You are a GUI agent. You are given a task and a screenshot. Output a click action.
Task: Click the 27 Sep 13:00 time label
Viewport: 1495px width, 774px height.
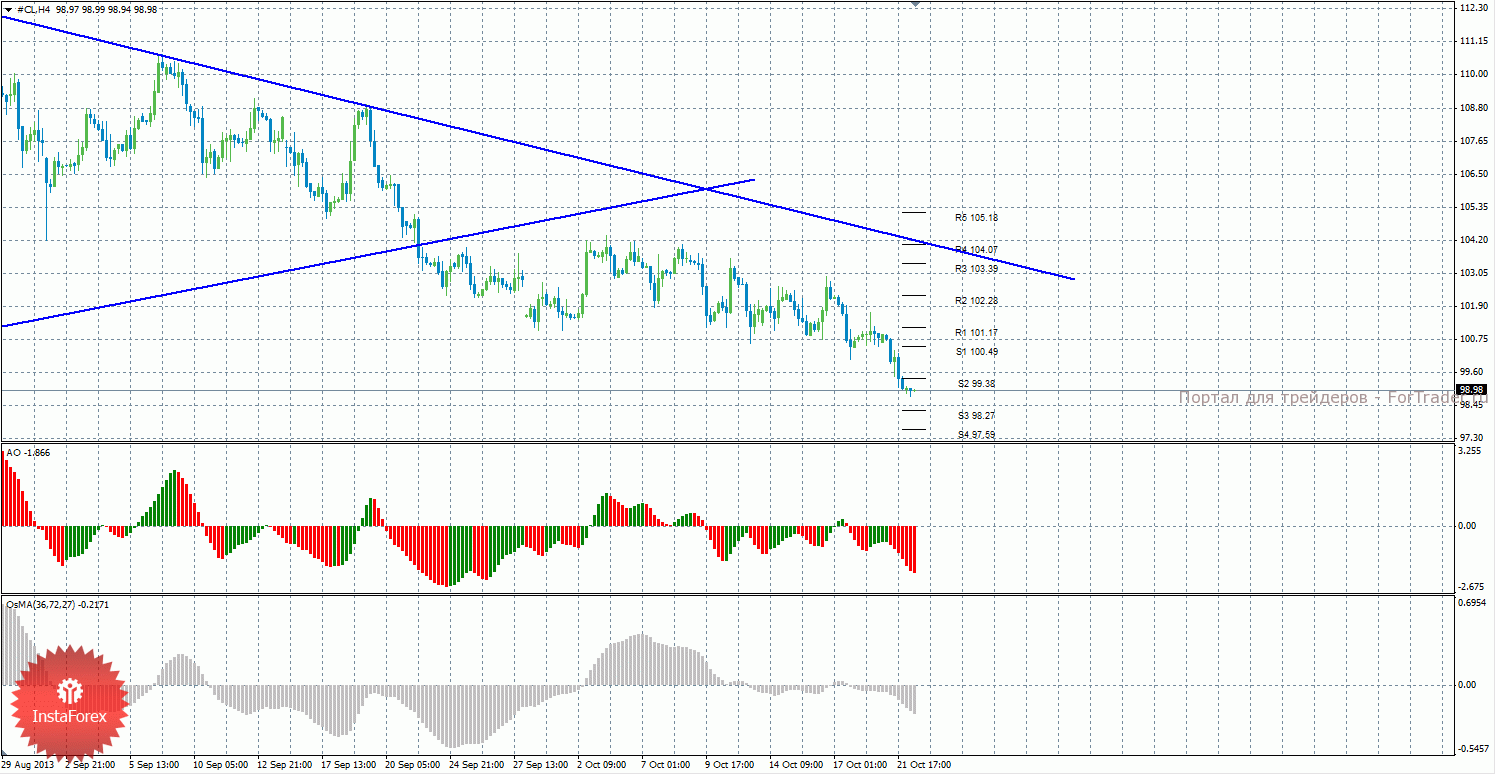tap(541, 765)
